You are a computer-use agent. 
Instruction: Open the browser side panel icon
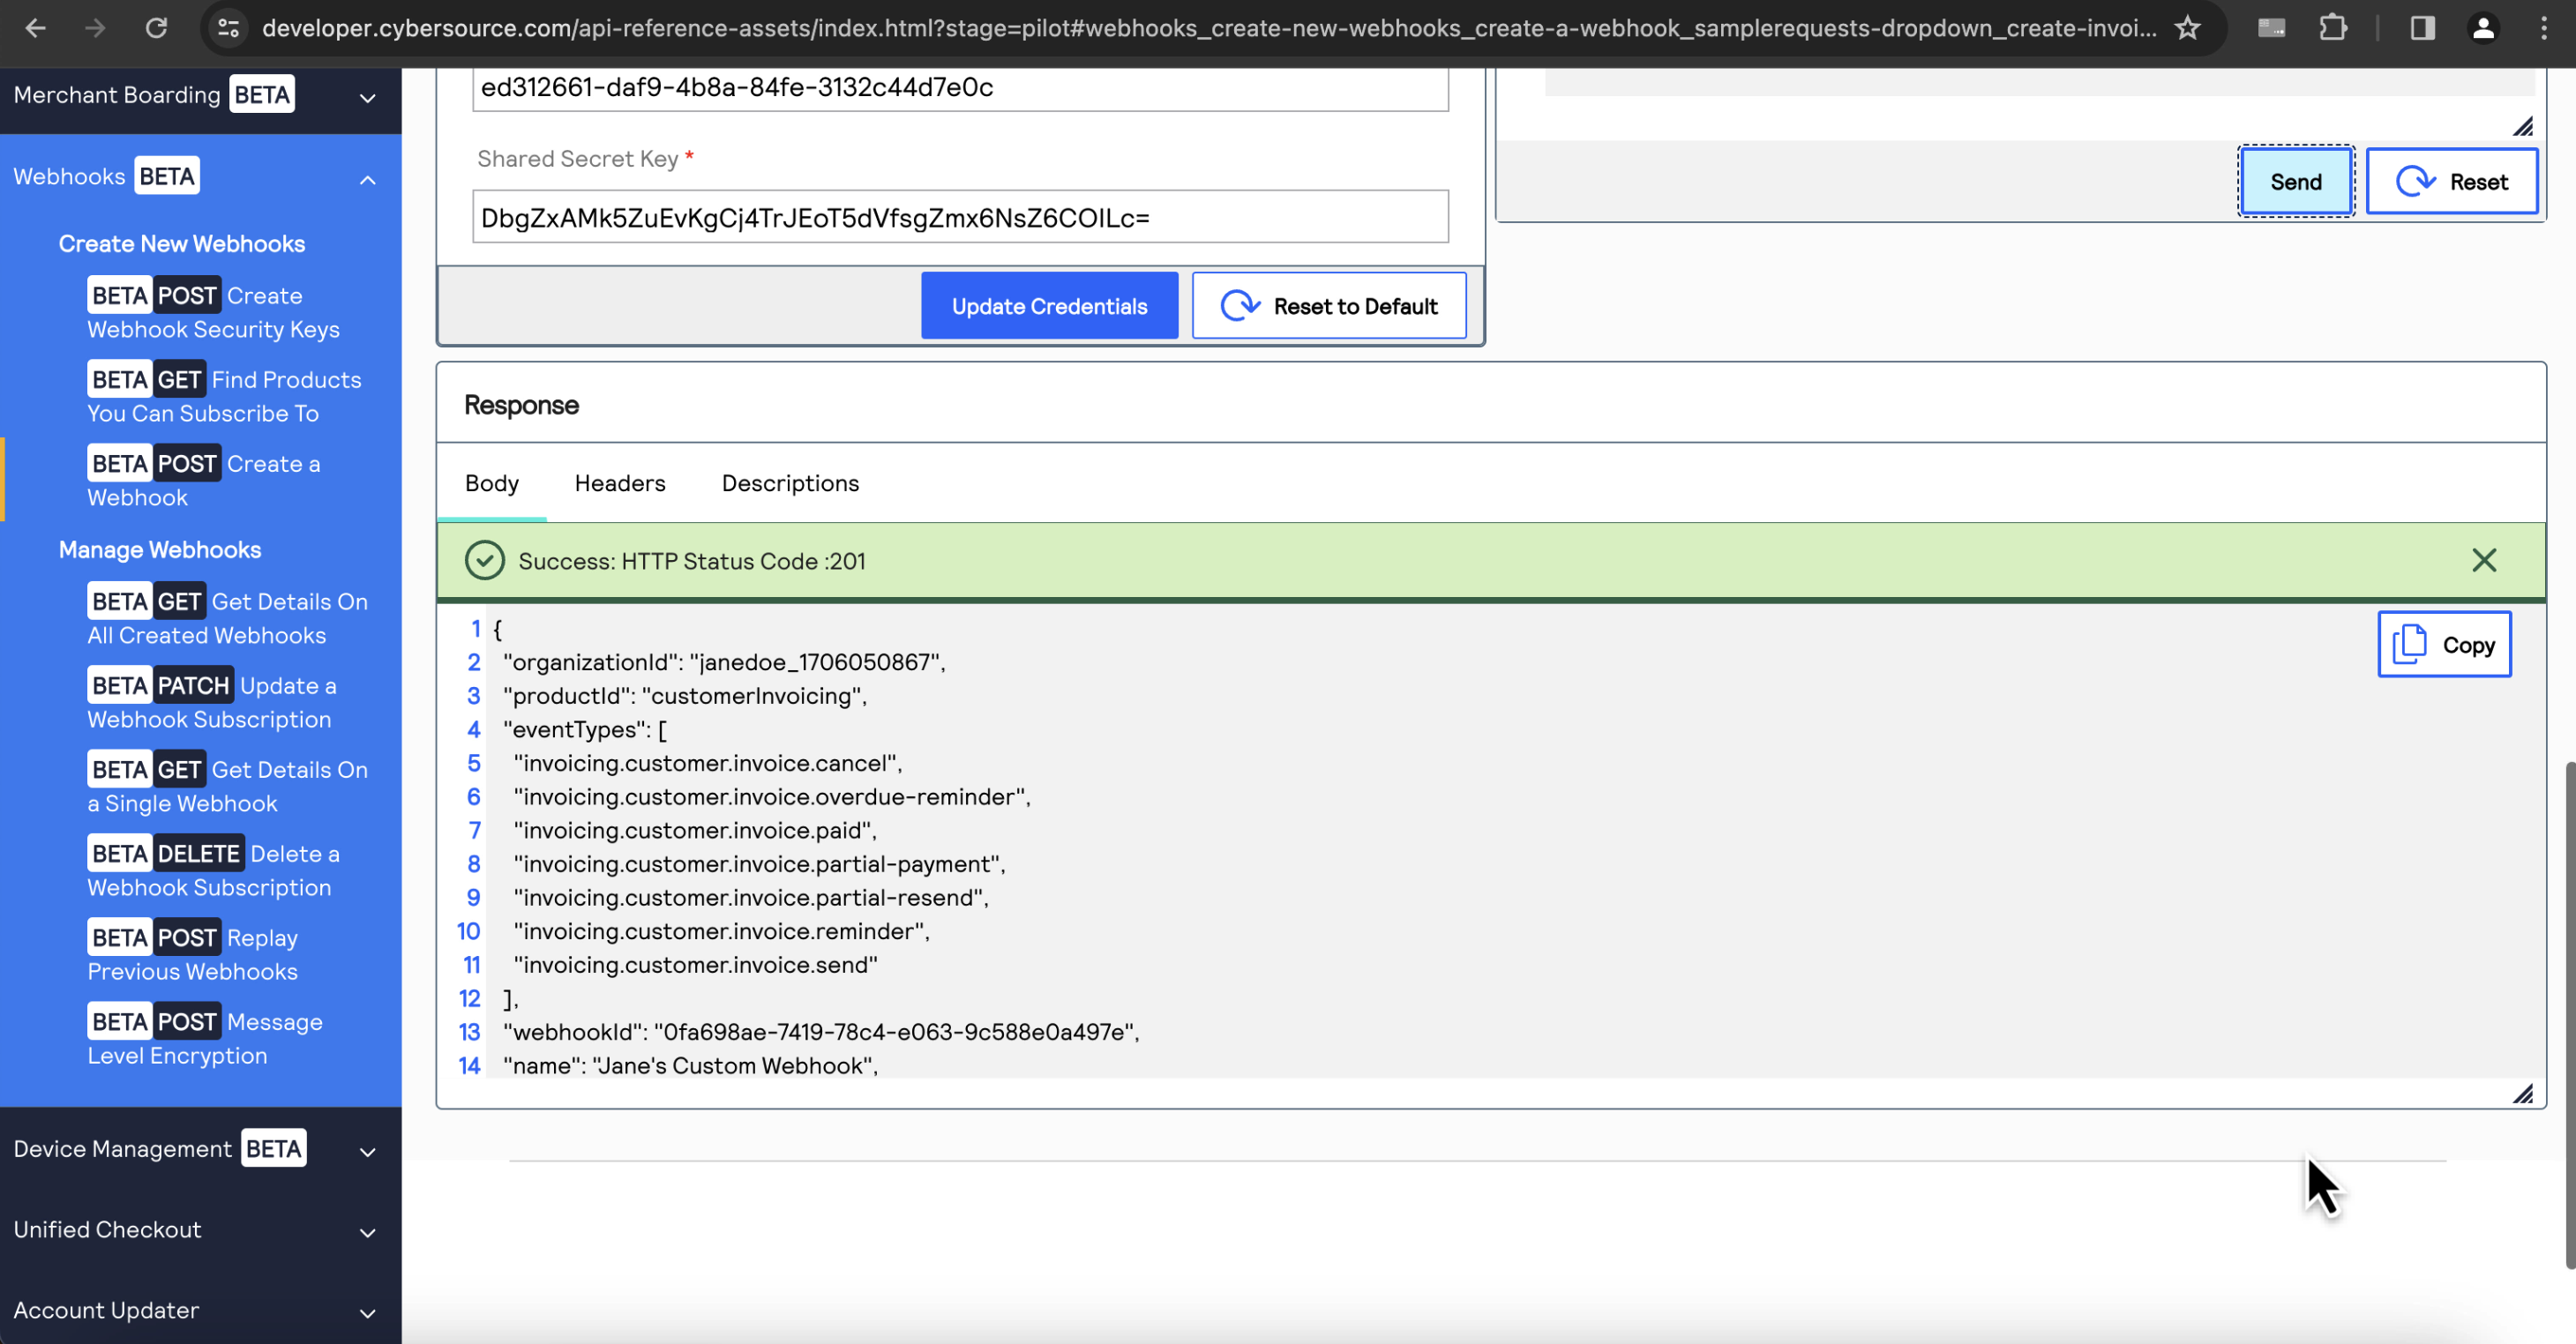(2422, 28)
